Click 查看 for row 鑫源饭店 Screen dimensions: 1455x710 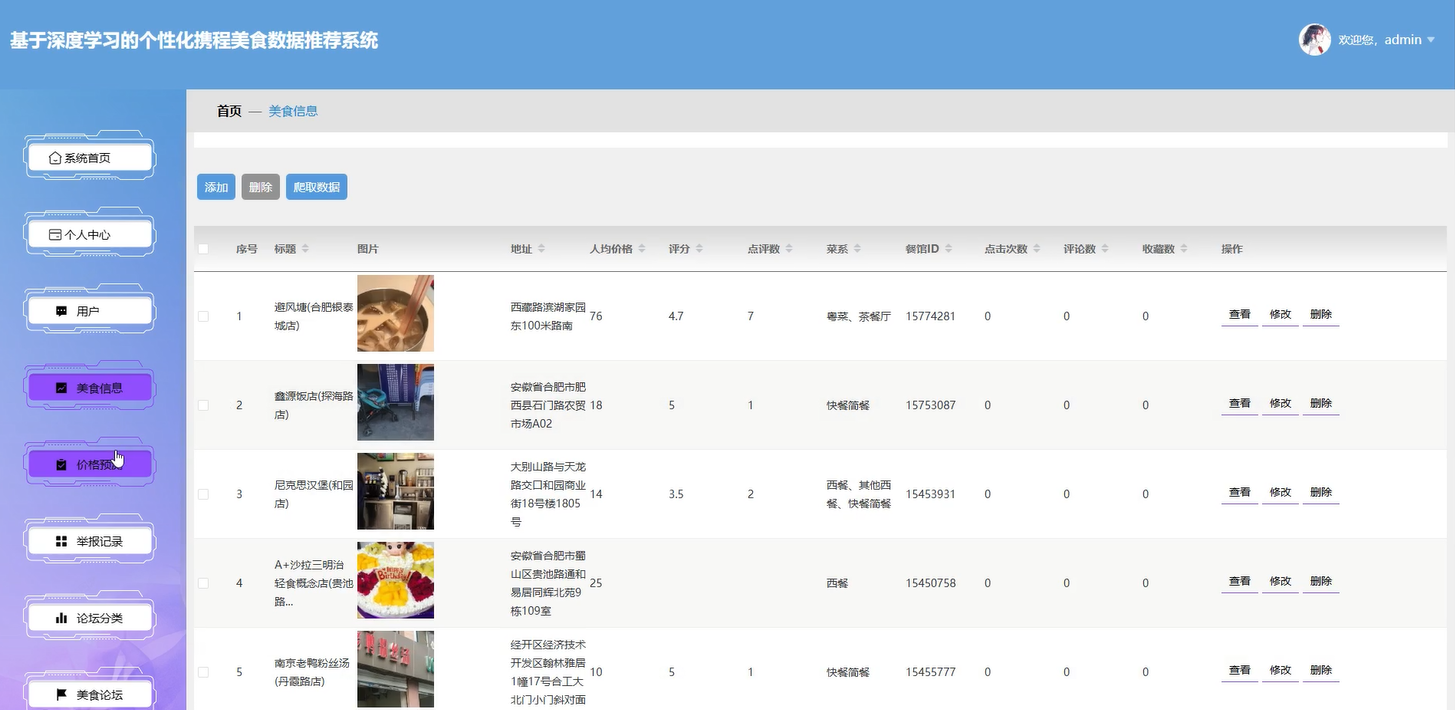coord(1240,404)
